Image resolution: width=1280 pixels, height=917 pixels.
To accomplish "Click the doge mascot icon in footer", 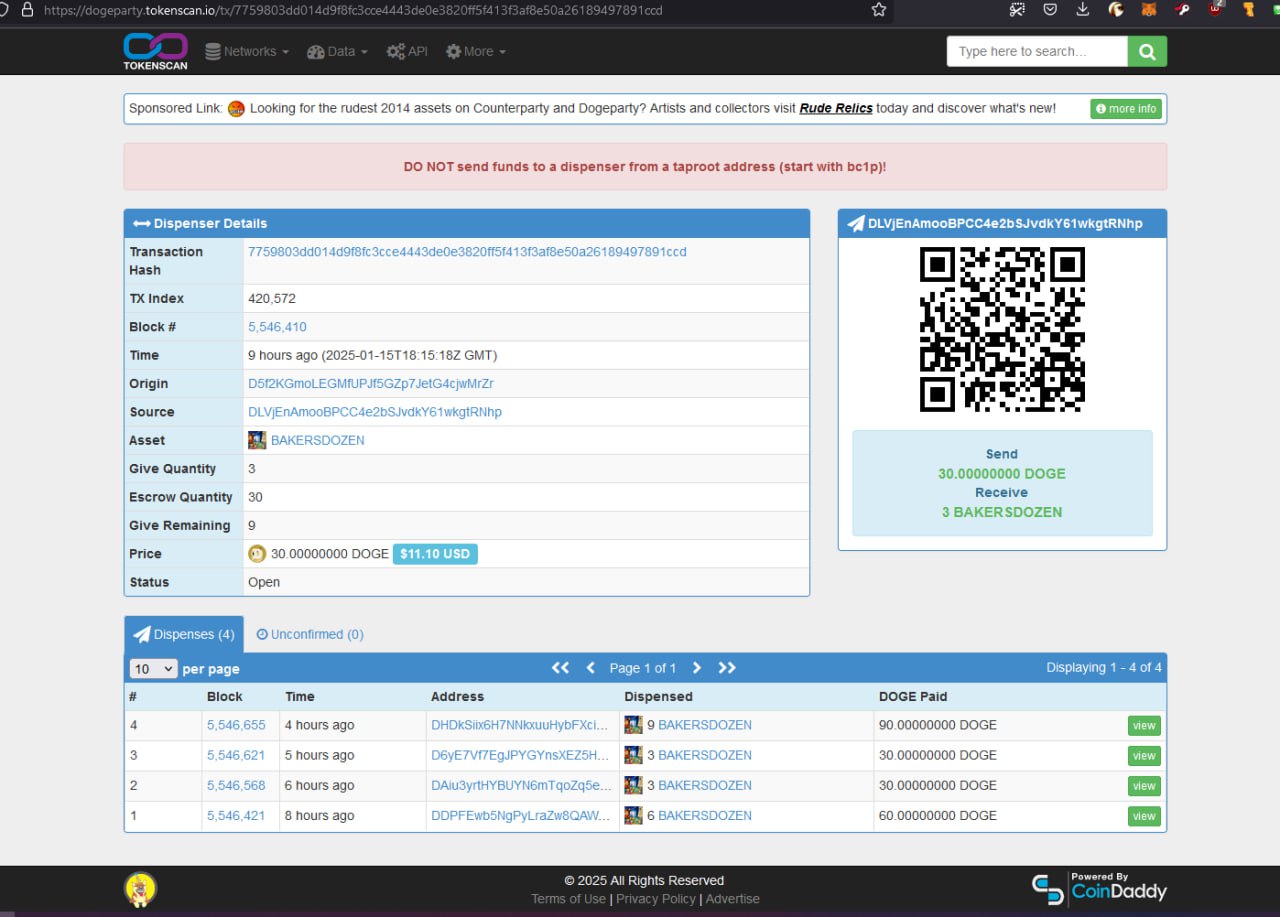I will pos(140,889).
